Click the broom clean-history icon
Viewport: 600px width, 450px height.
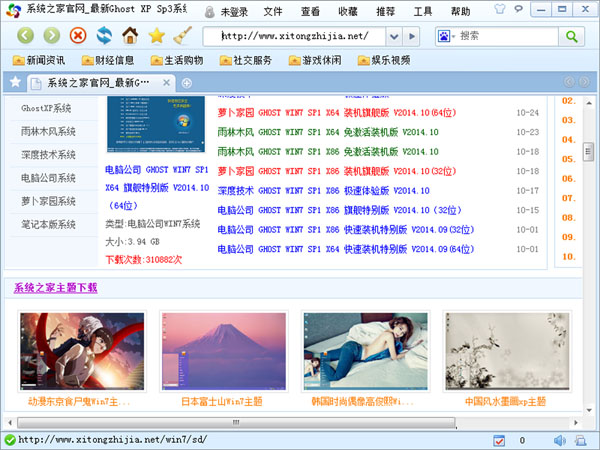point(182,36)
